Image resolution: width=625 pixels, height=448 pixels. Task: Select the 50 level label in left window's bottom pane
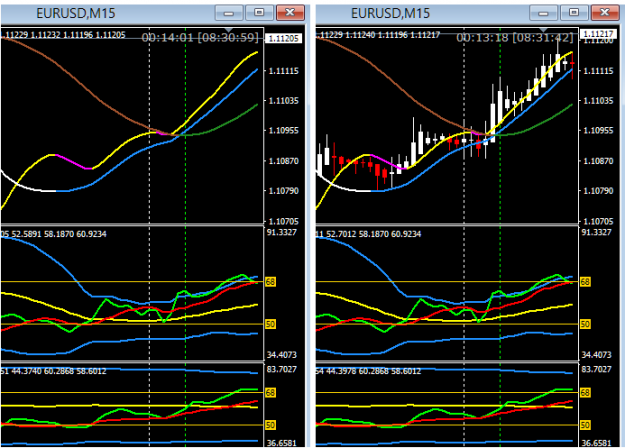pyautogui.click(x=270, y=425)
